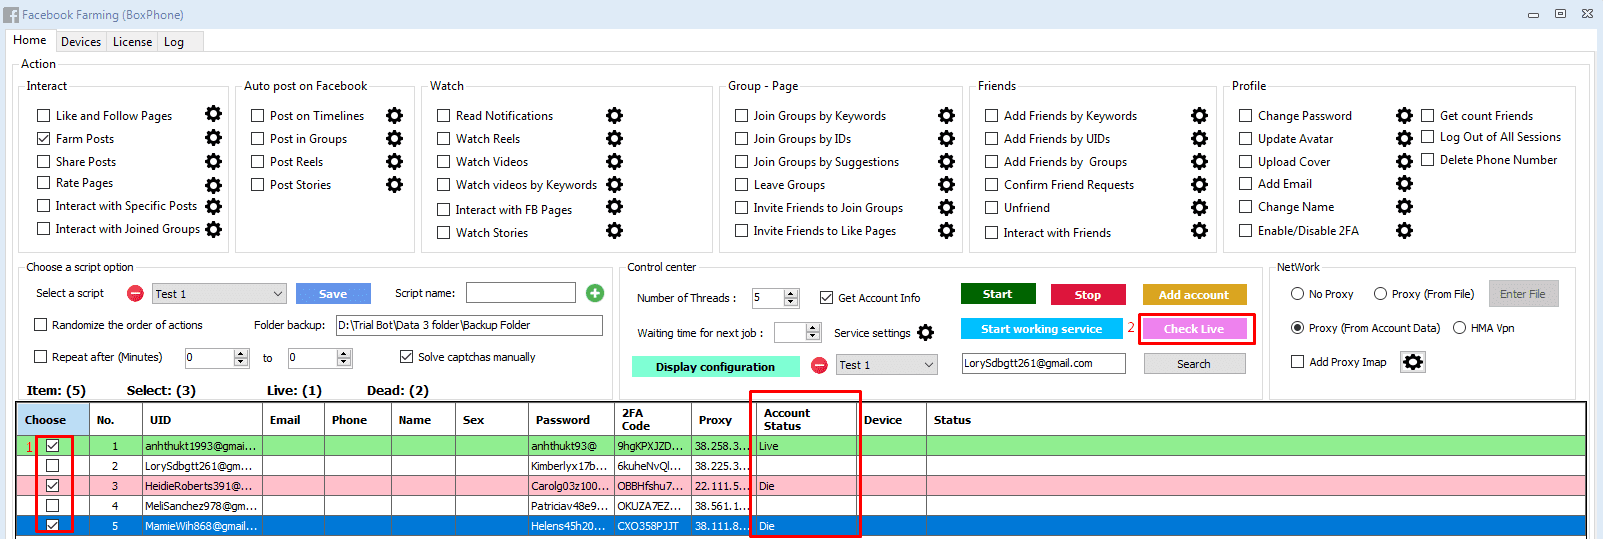This screenshot has height=539, width=1603.
Task: Decrease Number of Threads with down arrow
Action: click(x=791, y=302)
